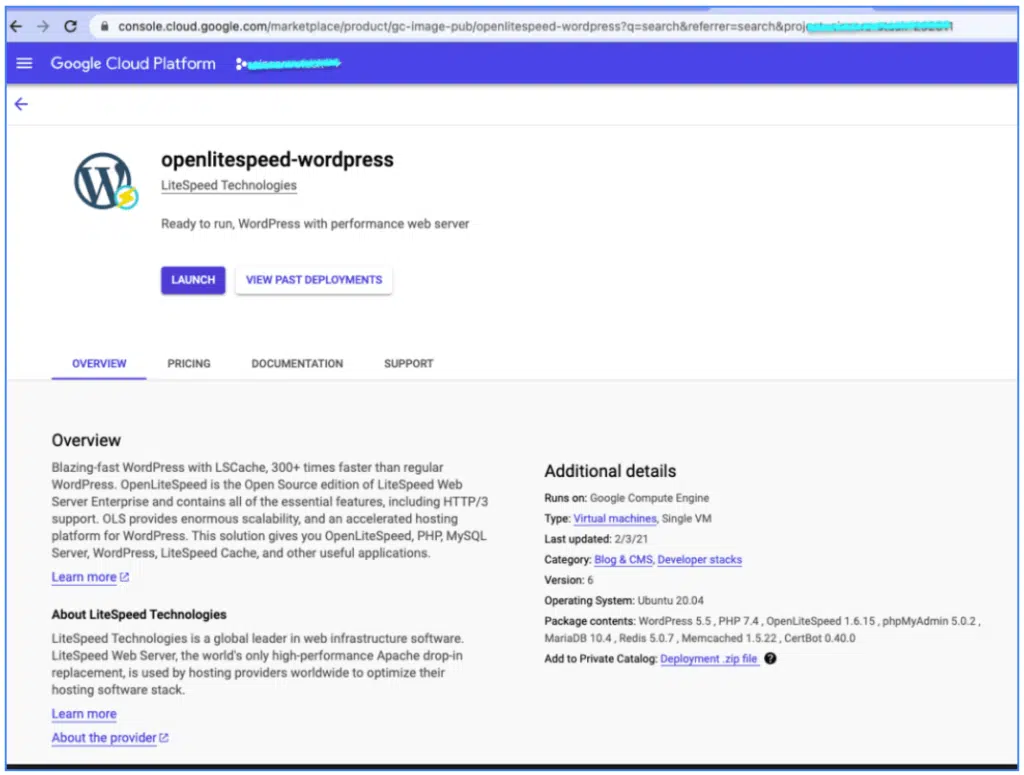
Task: Switch to the DOCUMENTATION tab
Action: pos(297,364)
